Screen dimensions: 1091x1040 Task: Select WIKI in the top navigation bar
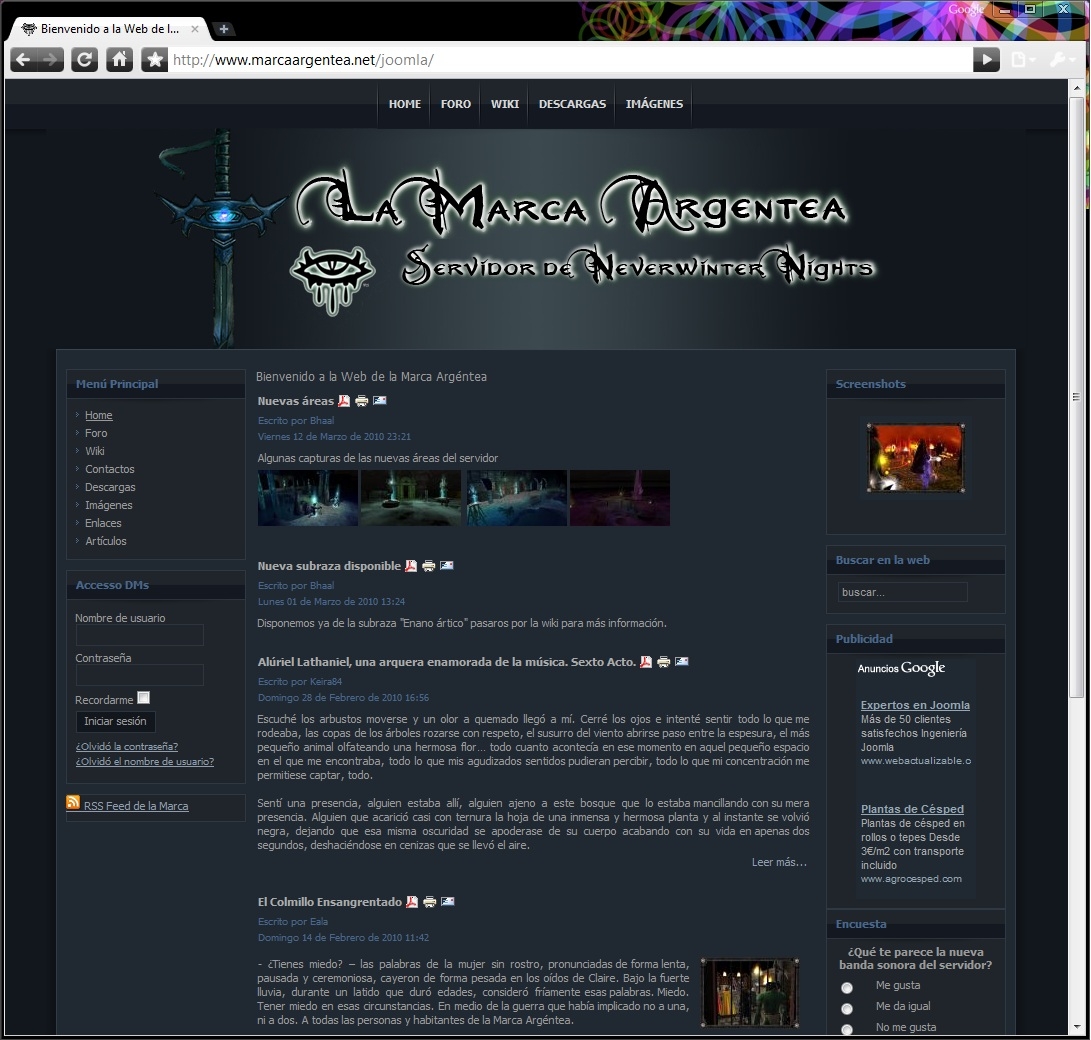point(505,104)
